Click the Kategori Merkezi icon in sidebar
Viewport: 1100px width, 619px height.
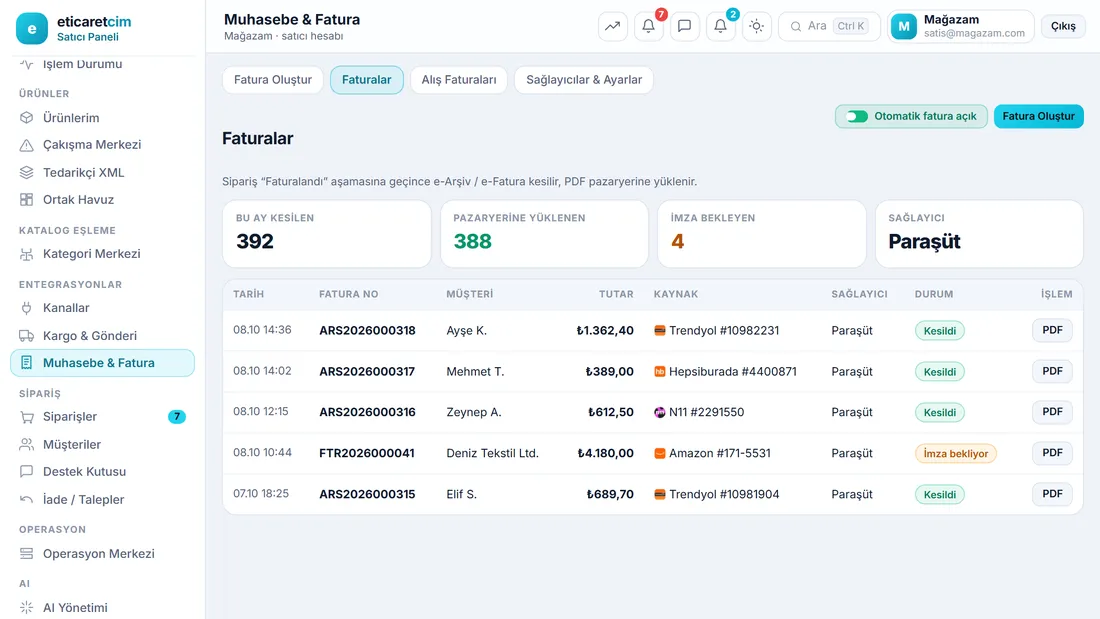tap(27, 254)
